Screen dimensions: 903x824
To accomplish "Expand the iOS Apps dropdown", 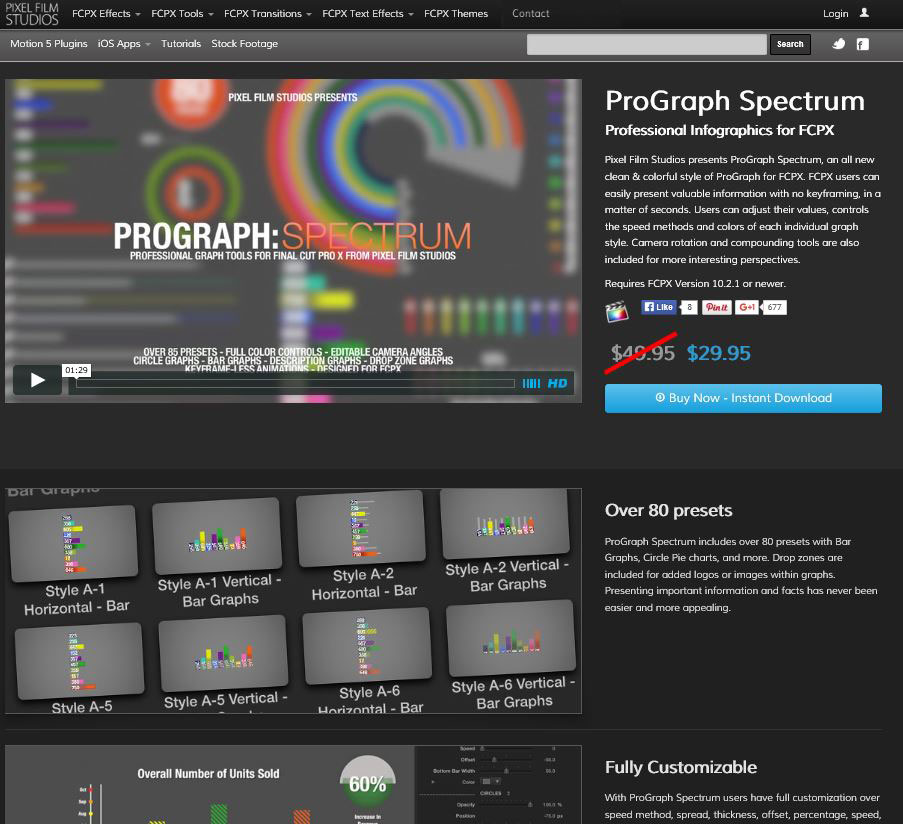I will tap(124, 44).
